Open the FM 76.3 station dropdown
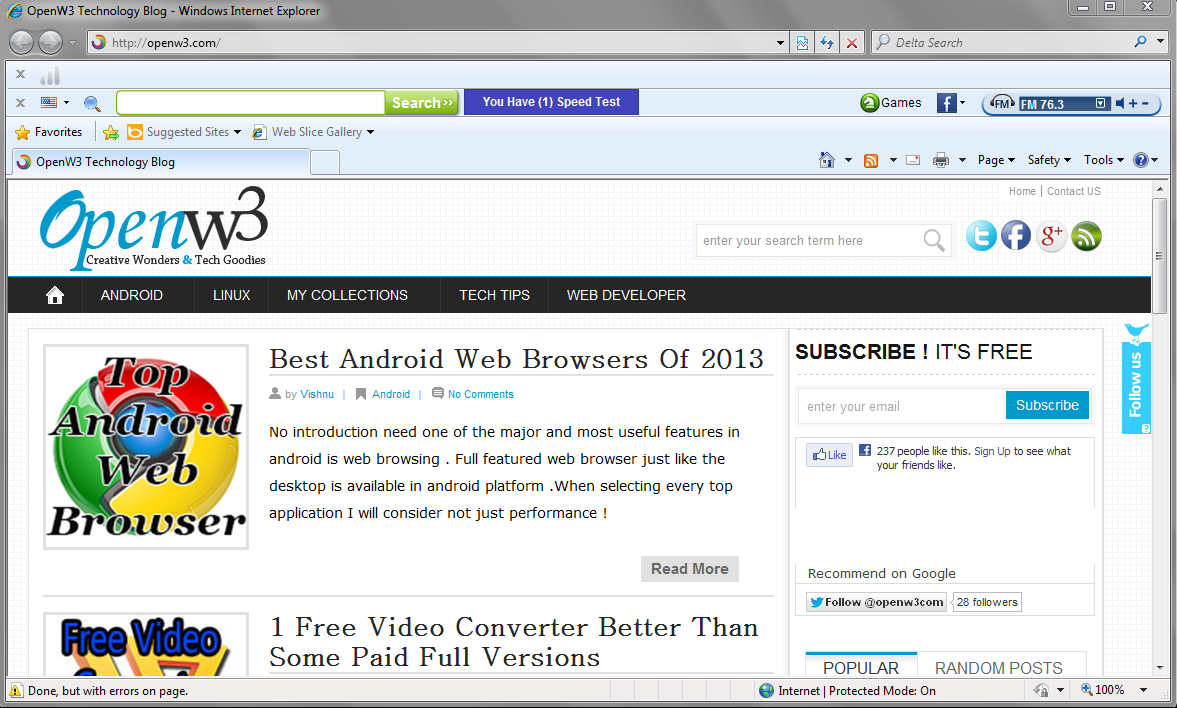Screen dimensions: 1177x708 (1100, 104)
